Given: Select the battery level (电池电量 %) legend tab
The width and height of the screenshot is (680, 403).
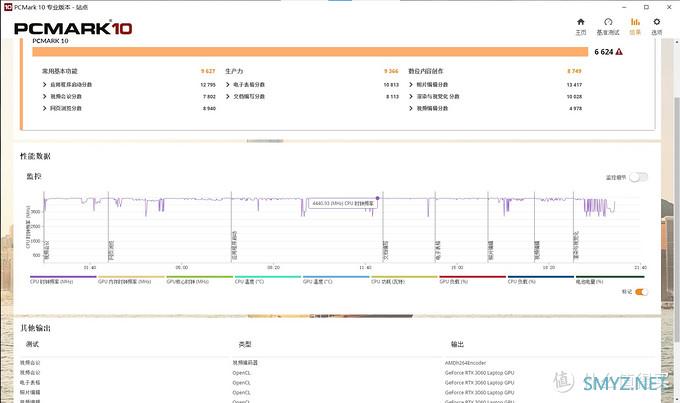Looking at the screenshot, I should pyautogui.click(x=610, y=280).
